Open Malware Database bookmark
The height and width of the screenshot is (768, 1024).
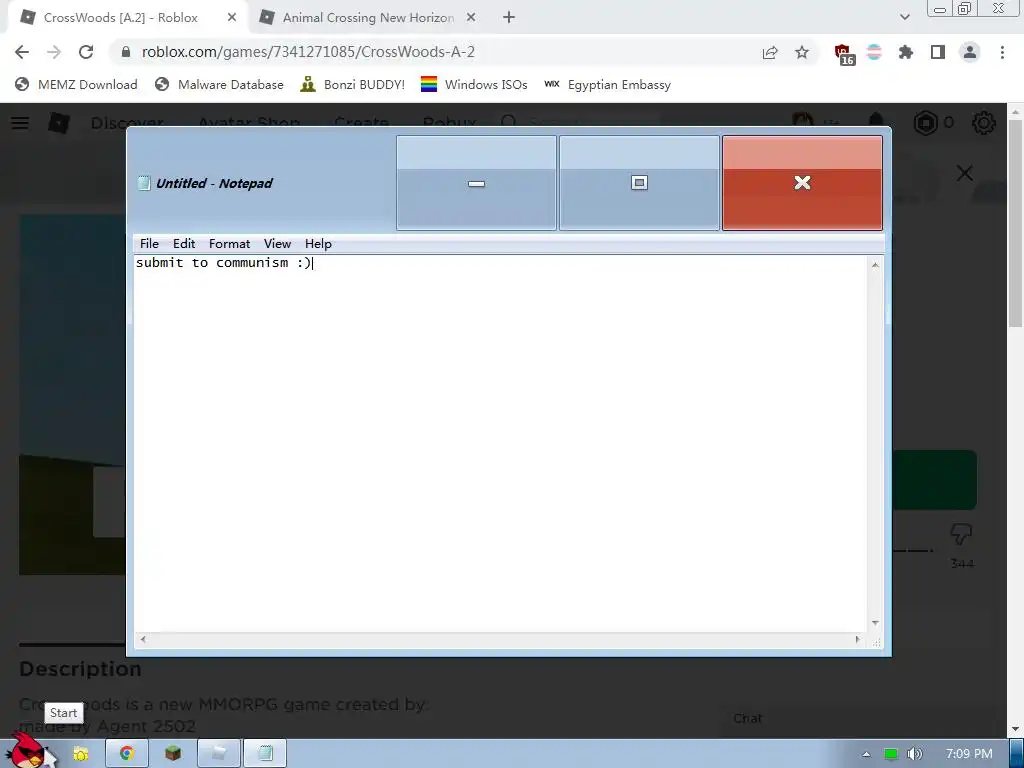(219, 84)
